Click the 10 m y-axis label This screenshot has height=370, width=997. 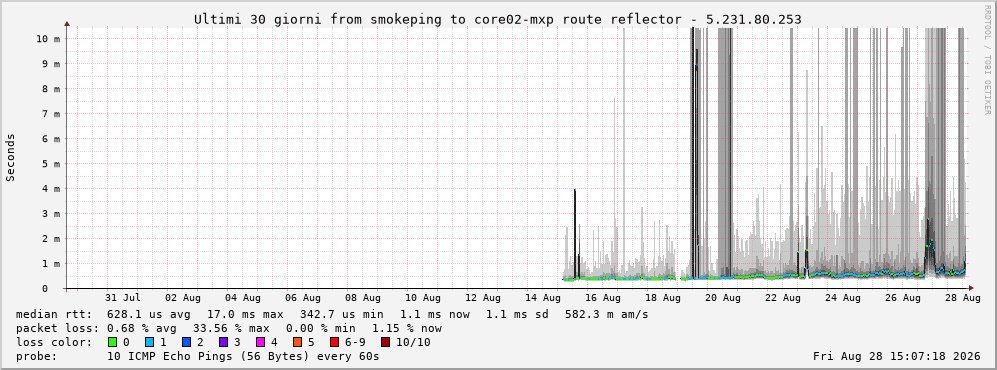coord(48,38)
